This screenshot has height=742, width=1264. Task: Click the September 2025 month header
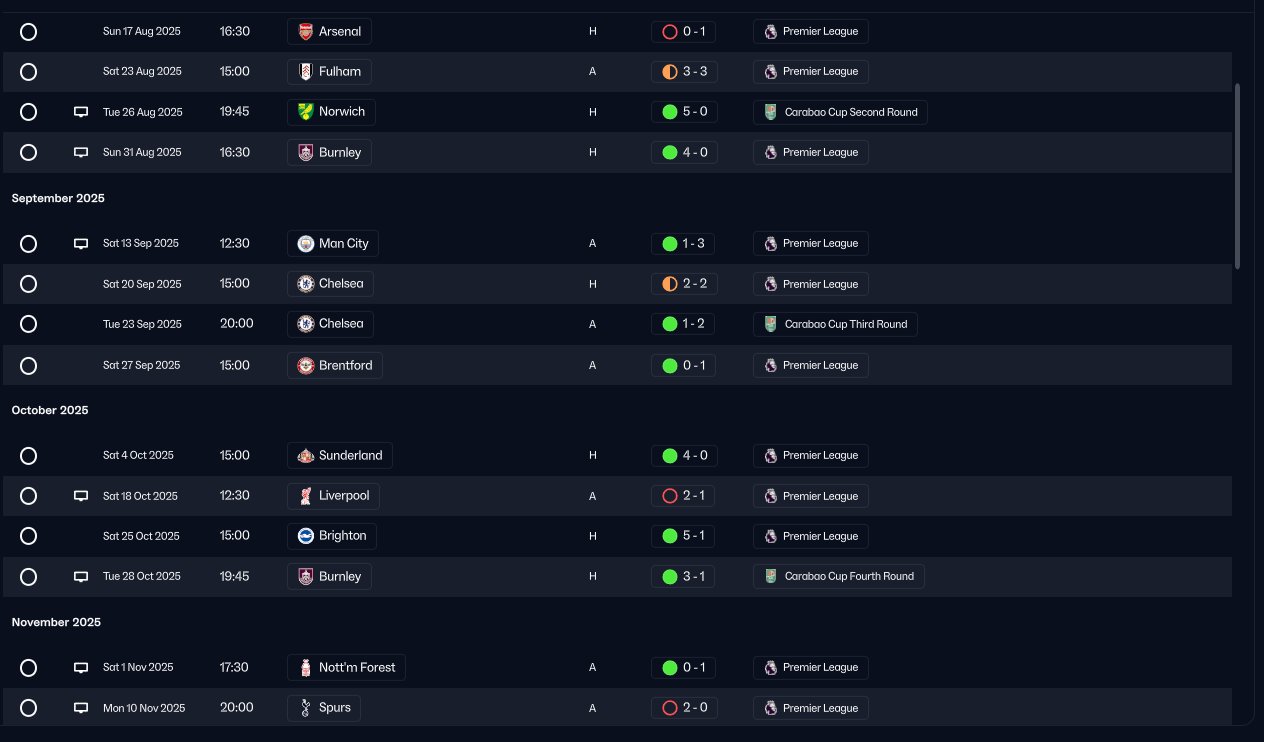[x=58, y=198]
